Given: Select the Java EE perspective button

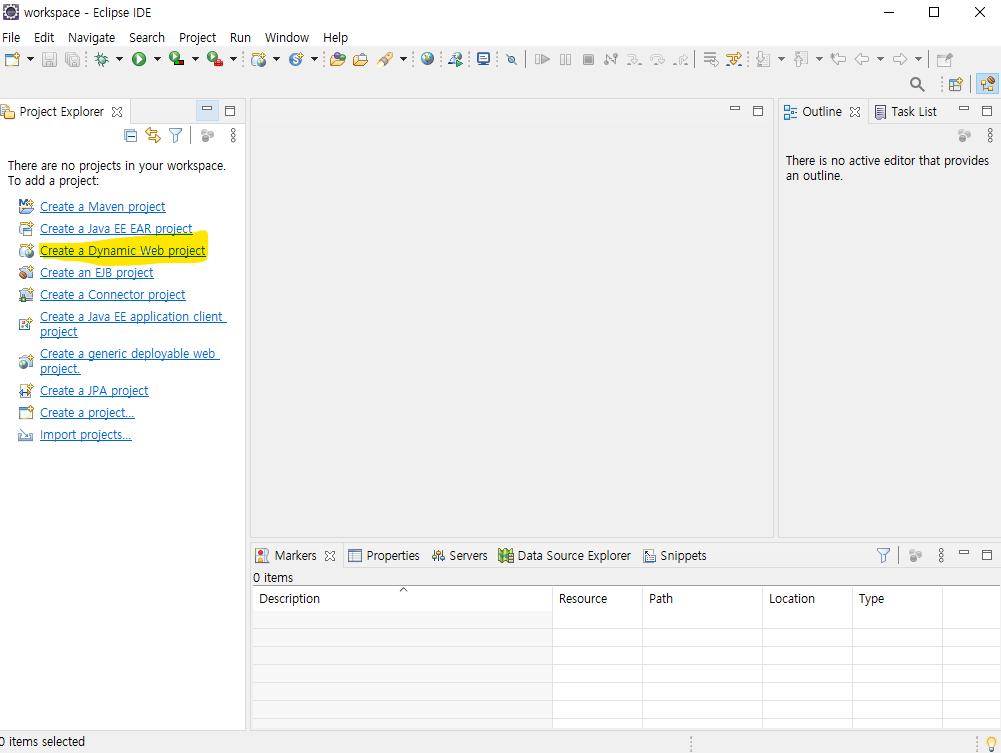Looking at the screenshot, I should [x=988, y=84].
